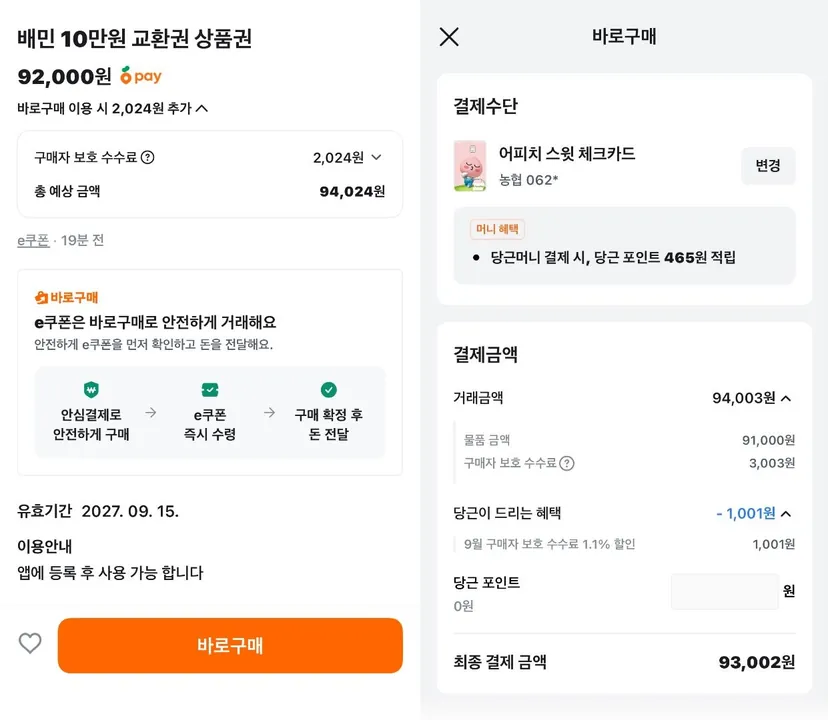Click 변경 to change payment method
Image resolution: width=828 pixels, height=720 pixels.
pos(768,166)
